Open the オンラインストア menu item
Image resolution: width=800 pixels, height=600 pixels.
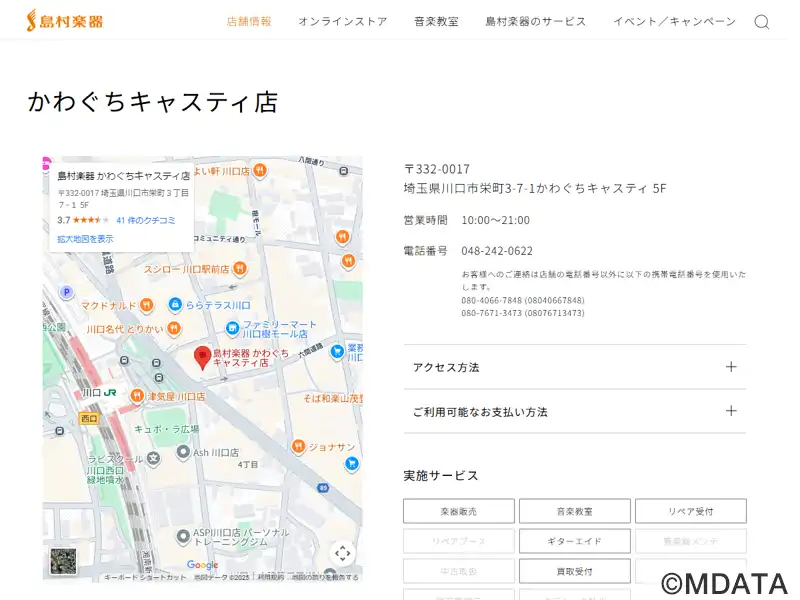pos(342,22)
